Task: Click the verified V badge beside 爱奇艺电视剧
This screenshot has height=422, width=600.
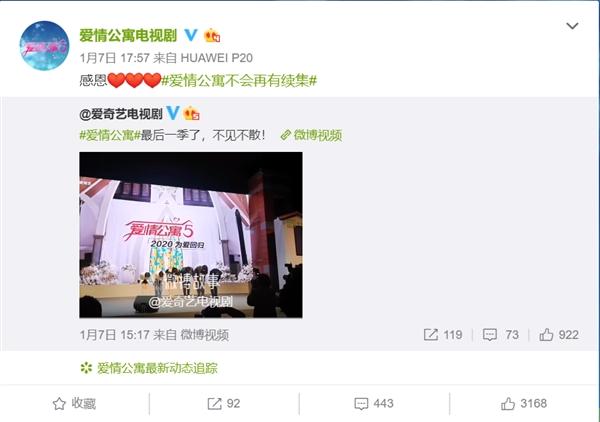Action: [x=173, y=113]
